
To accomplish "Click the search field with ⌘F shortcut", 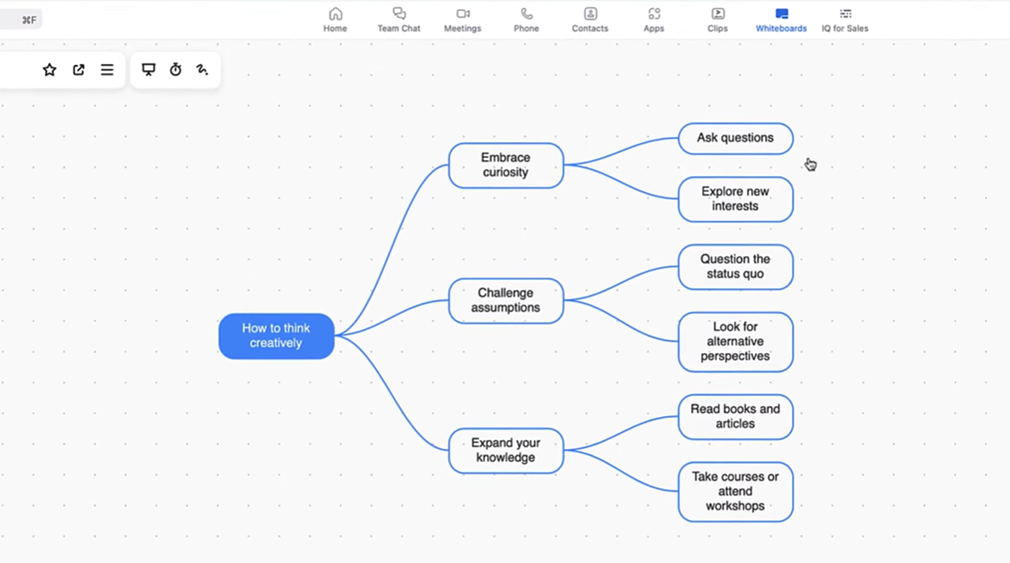I will tap(20, 20).
